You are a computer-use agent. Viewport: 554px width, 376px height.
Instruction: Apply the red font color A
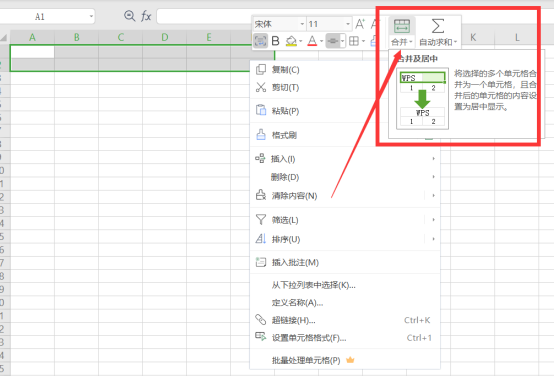point(312,41)
